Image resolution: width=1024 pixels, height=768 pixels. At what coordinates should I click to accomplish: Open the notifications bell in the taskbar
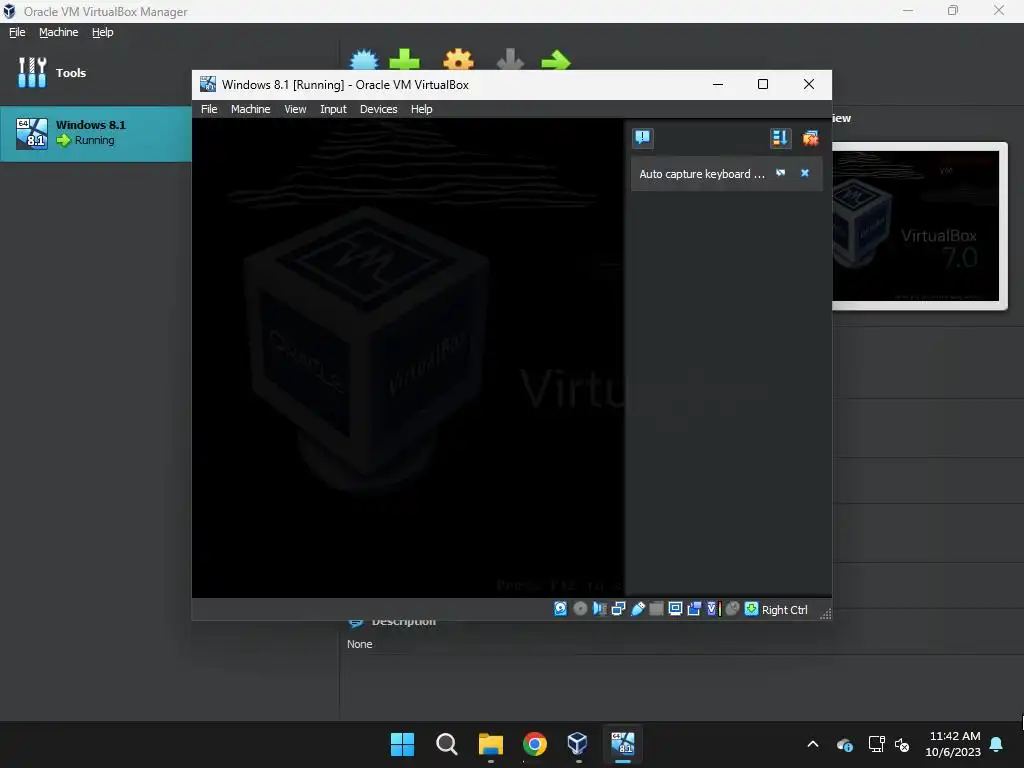tap(997, 744)
